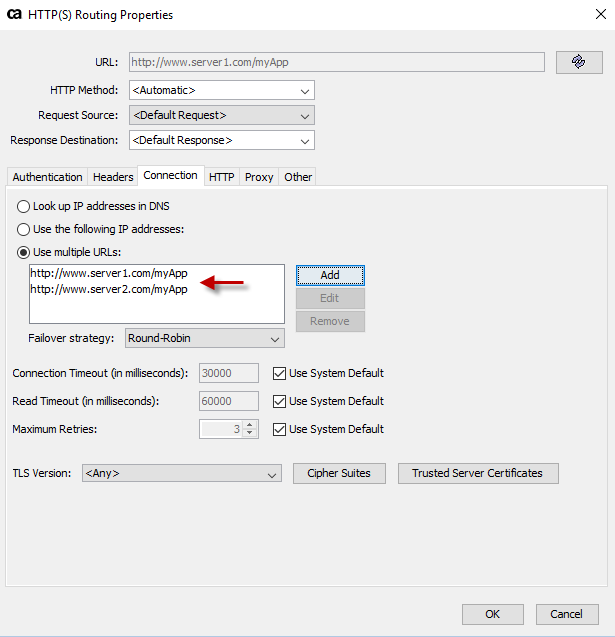Close the HTTP(S) Routing Properties dialog

600,14
